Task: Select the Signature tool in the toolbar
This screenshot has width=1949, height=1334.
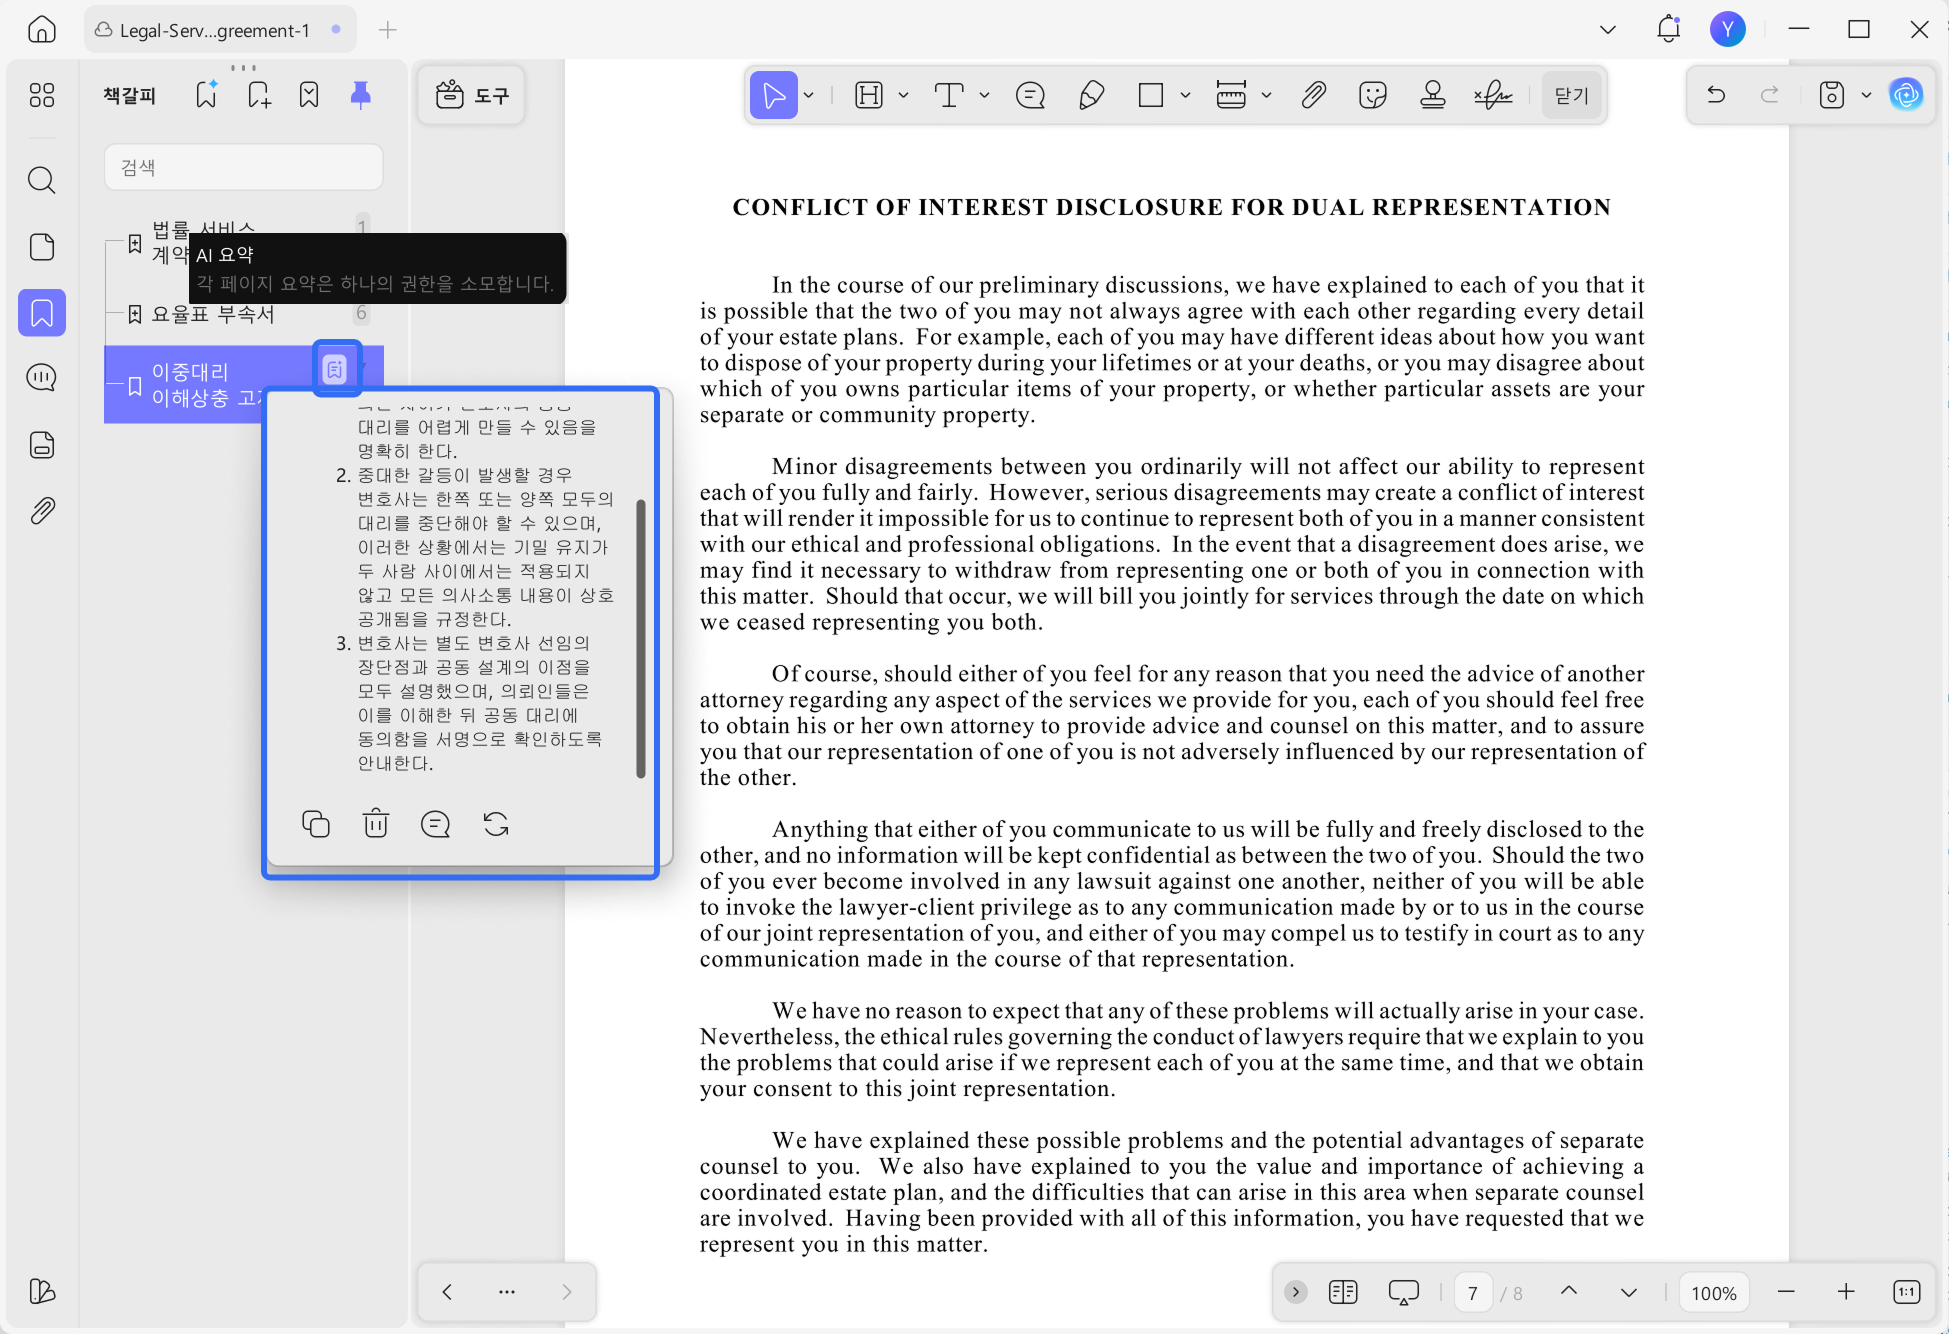Action: coord(1493,94)
